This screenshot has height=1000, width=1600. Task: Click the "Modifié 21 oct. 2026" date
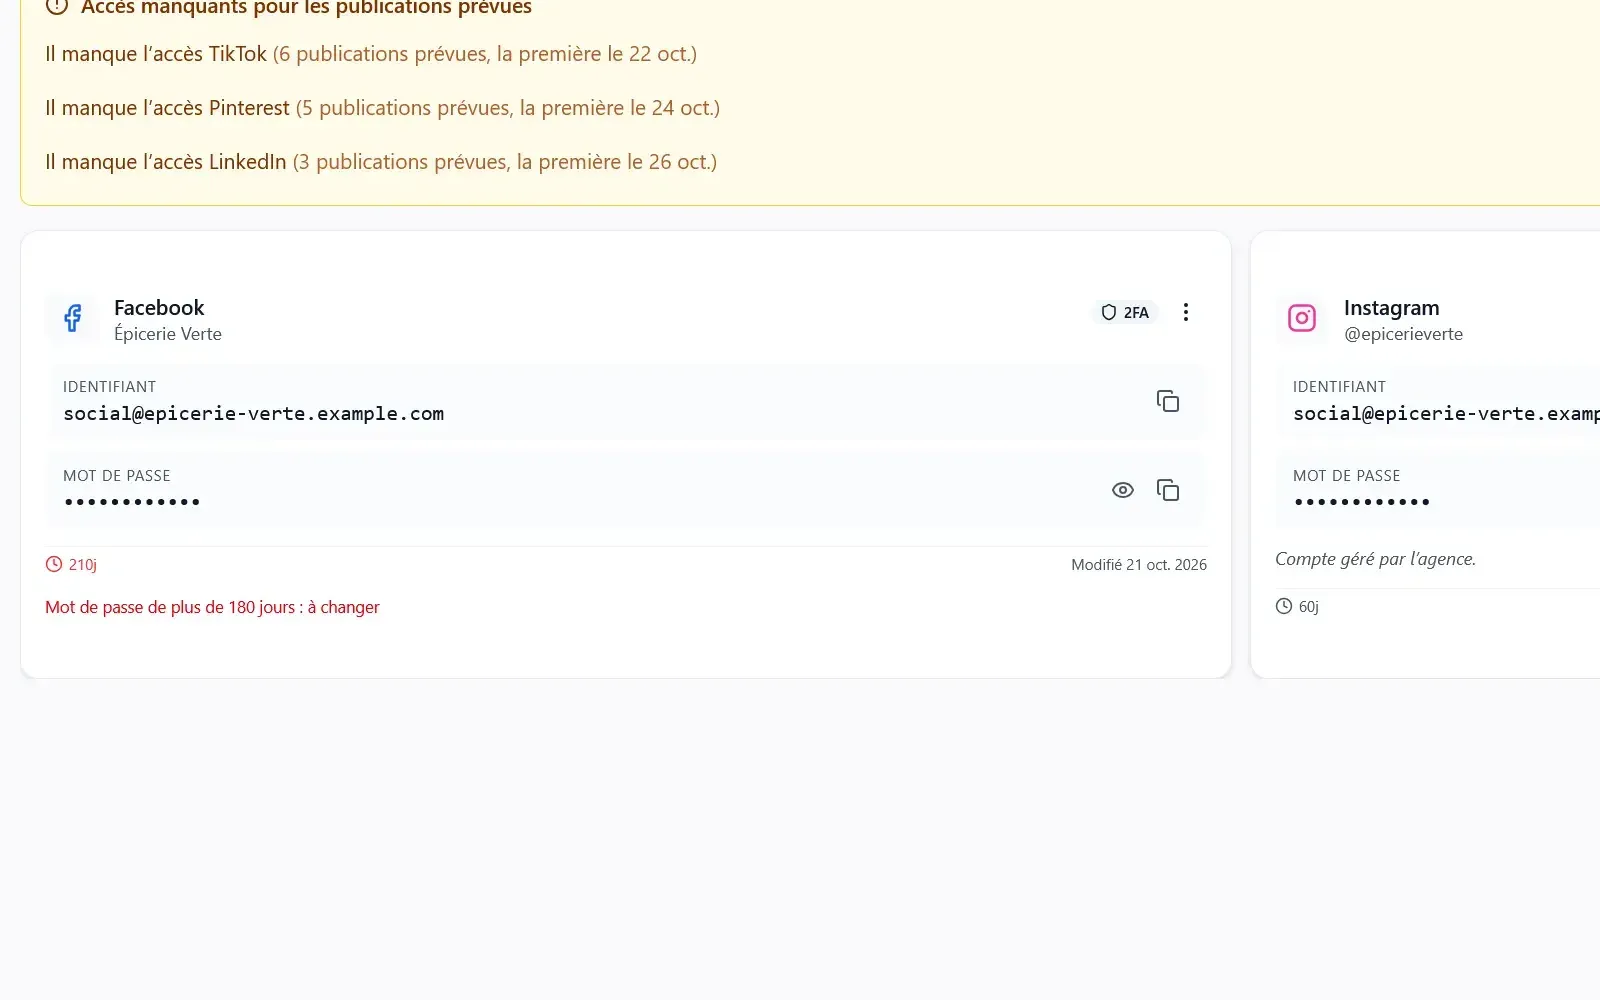pos(1139,565)
